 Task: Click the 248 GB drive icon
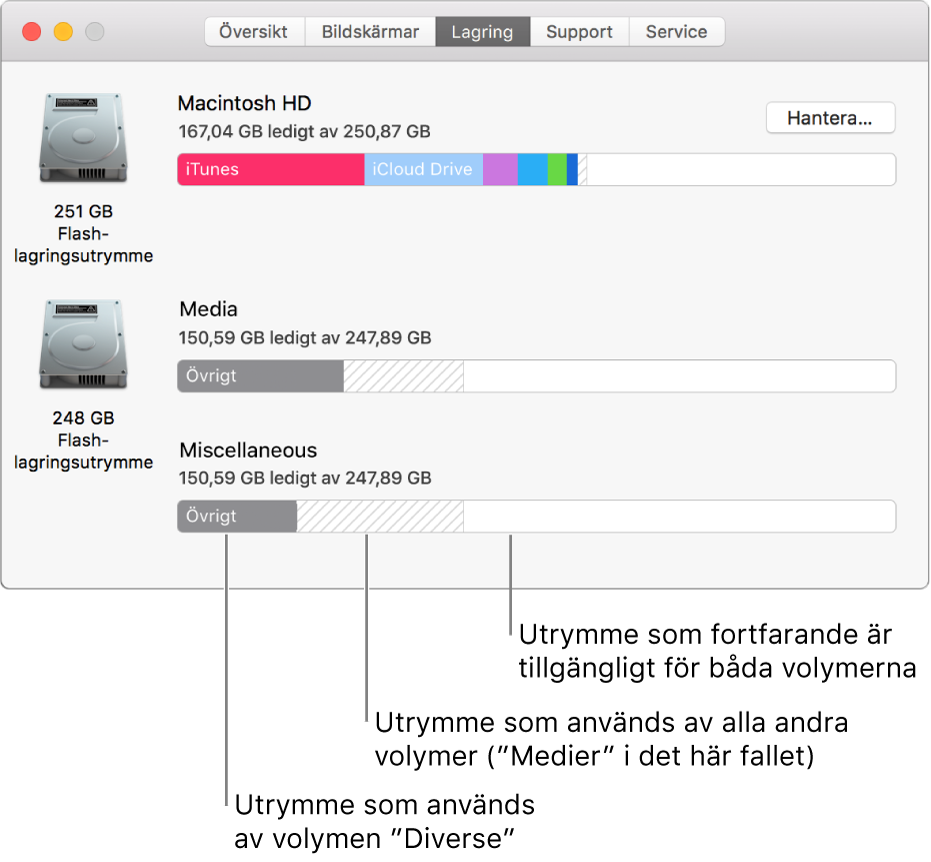(x=83, y=344)
